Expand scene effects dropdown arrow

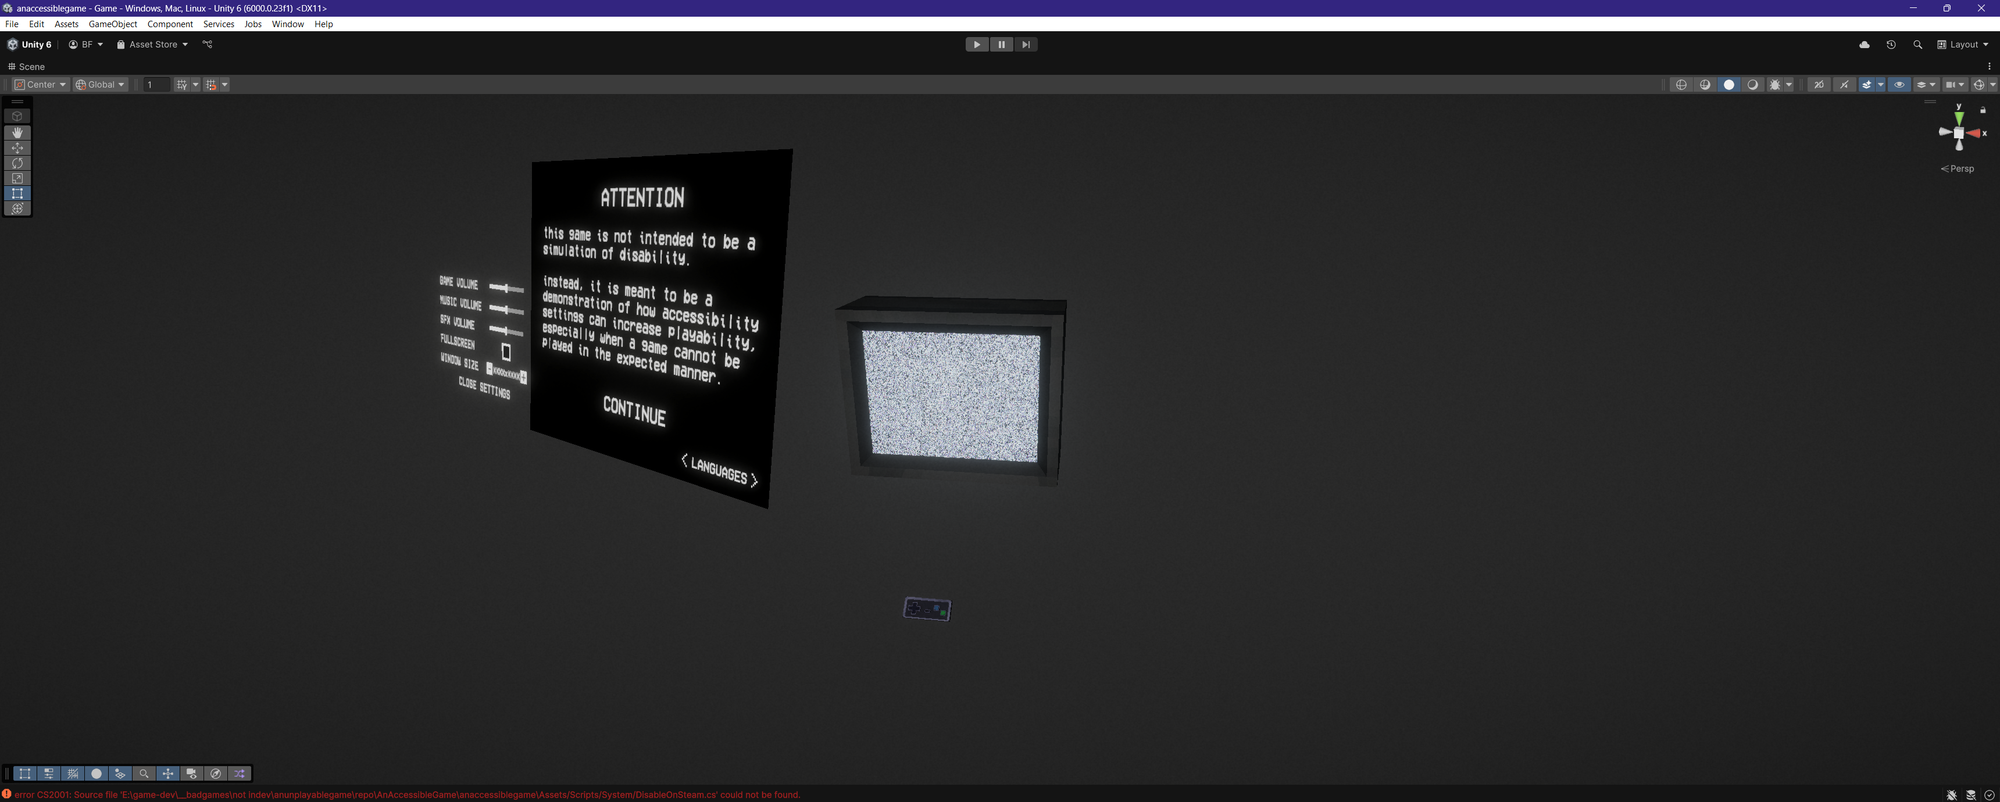(1881, 85)
